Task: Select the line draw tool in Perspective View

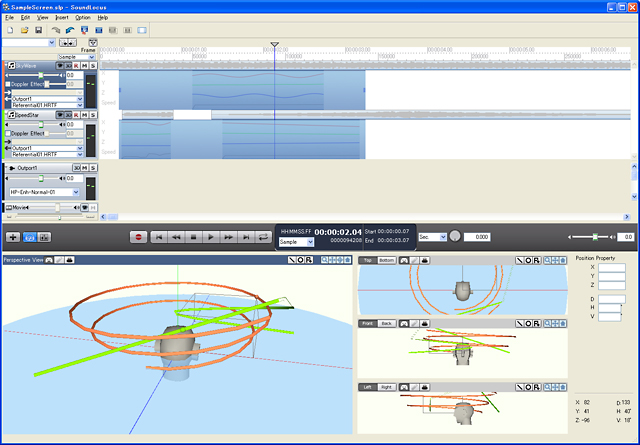Action: [292, 260]
